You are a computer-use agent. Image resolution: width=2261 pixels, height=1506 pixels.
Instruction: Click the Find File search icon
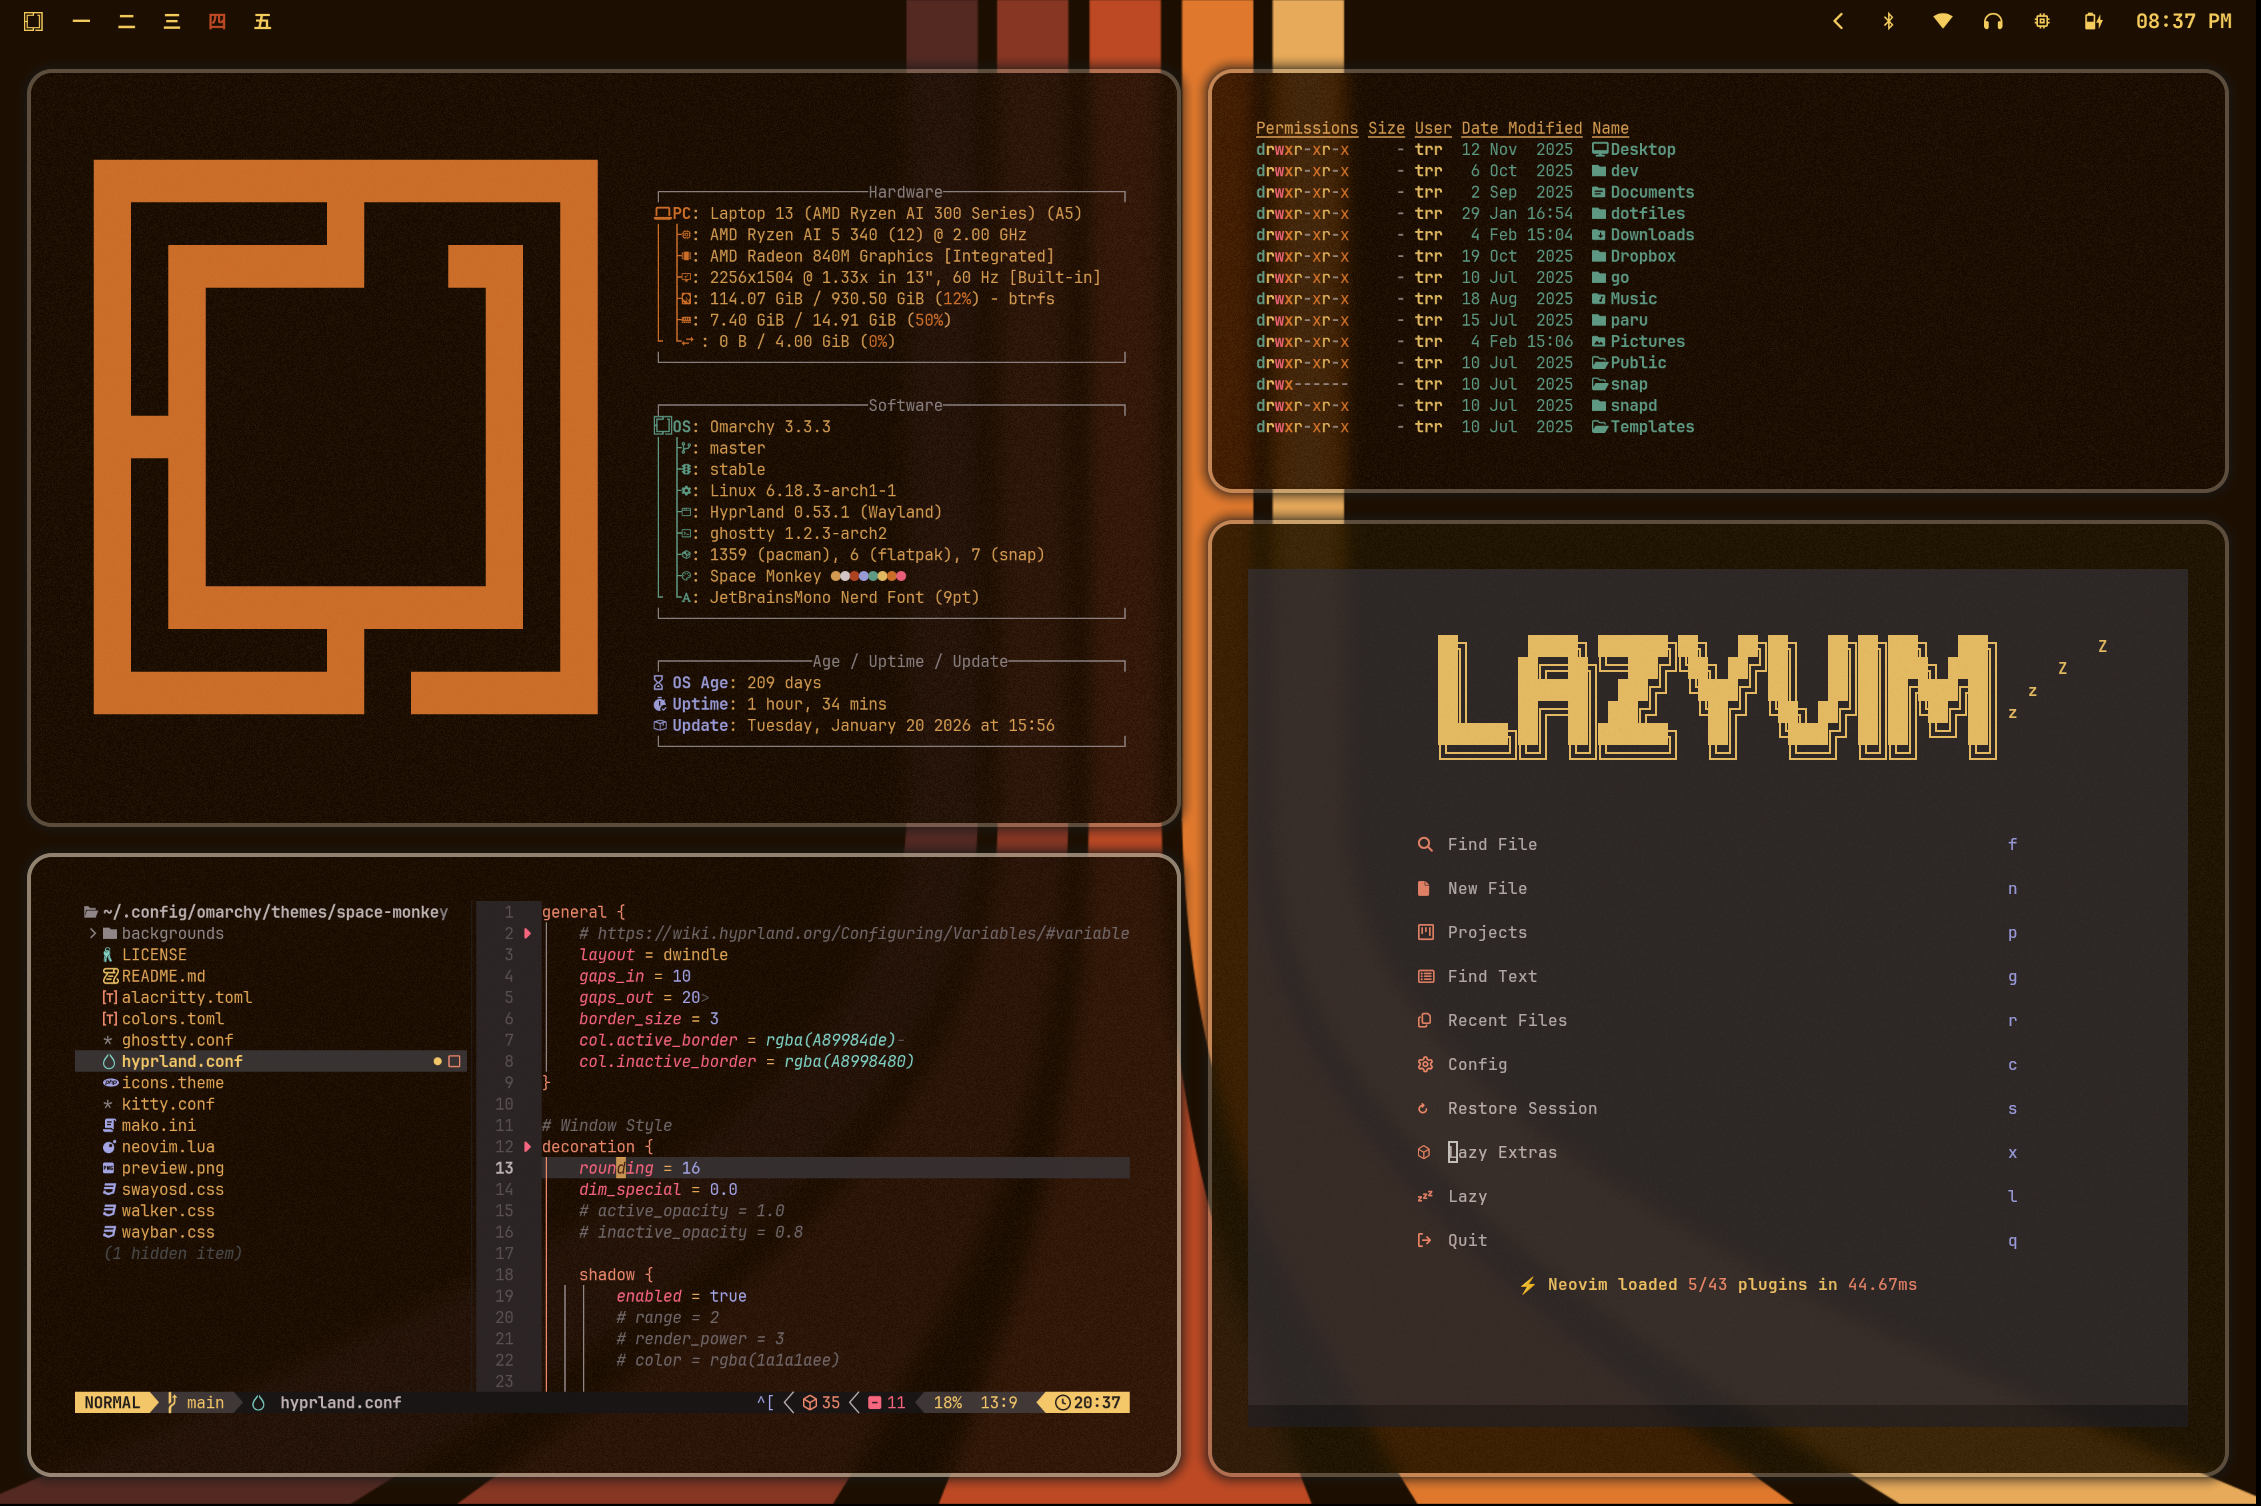pos(1425,844)
